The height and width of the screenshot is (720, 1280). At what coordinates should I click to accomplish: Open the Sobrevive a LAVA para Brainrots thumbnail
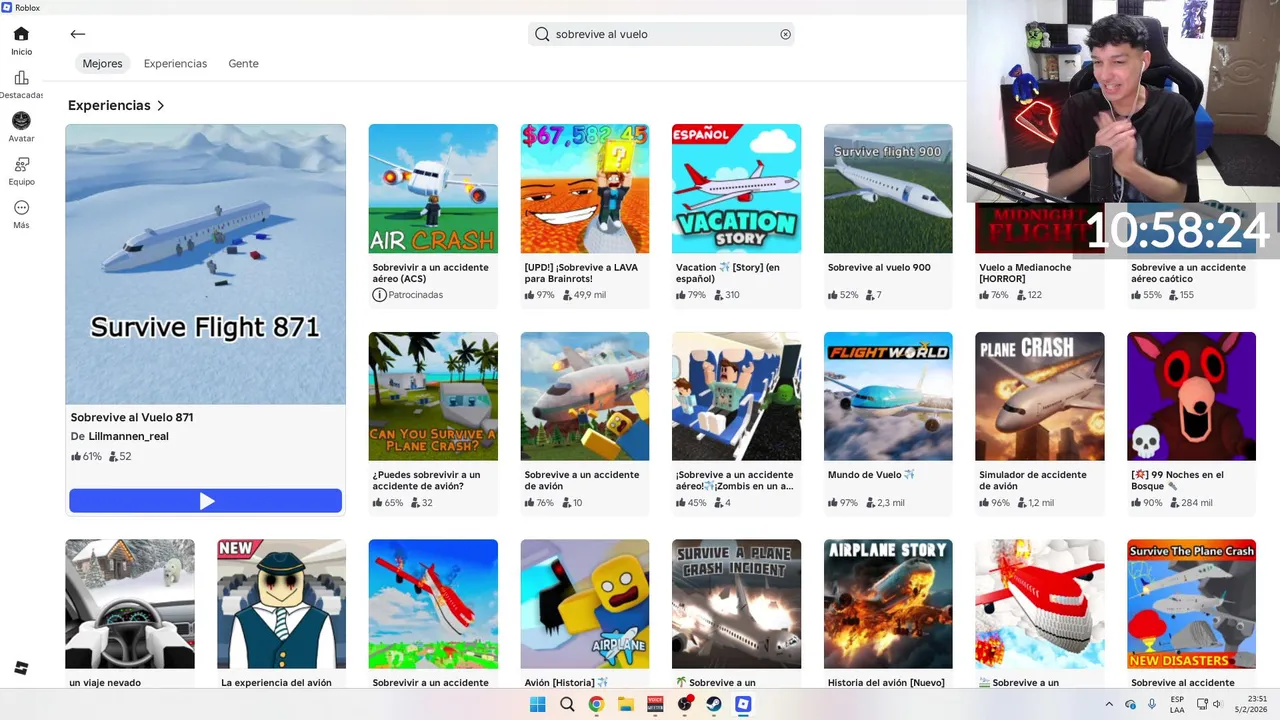click(585, 188)
